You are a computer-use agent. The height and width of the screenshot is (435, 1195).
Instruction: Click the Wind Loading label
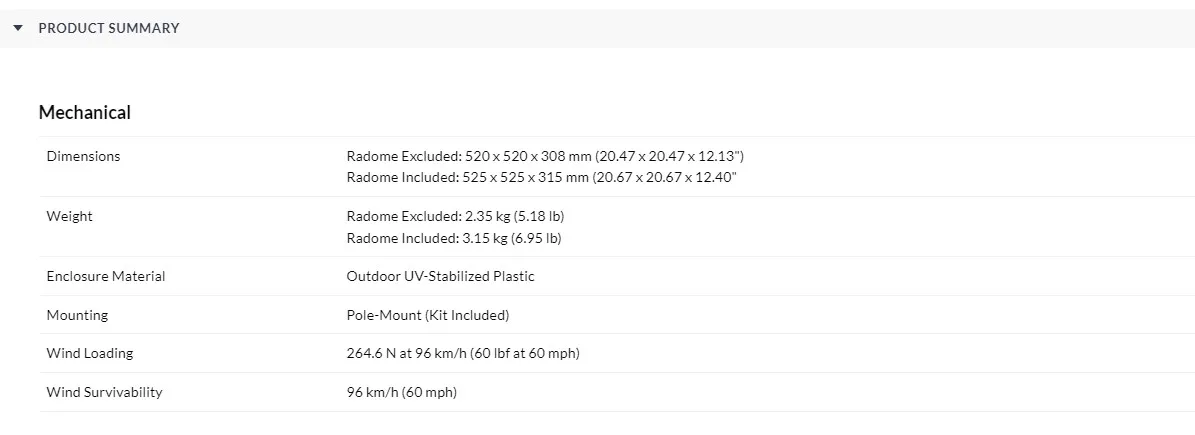pyautogui.click(x=89, y=353)
